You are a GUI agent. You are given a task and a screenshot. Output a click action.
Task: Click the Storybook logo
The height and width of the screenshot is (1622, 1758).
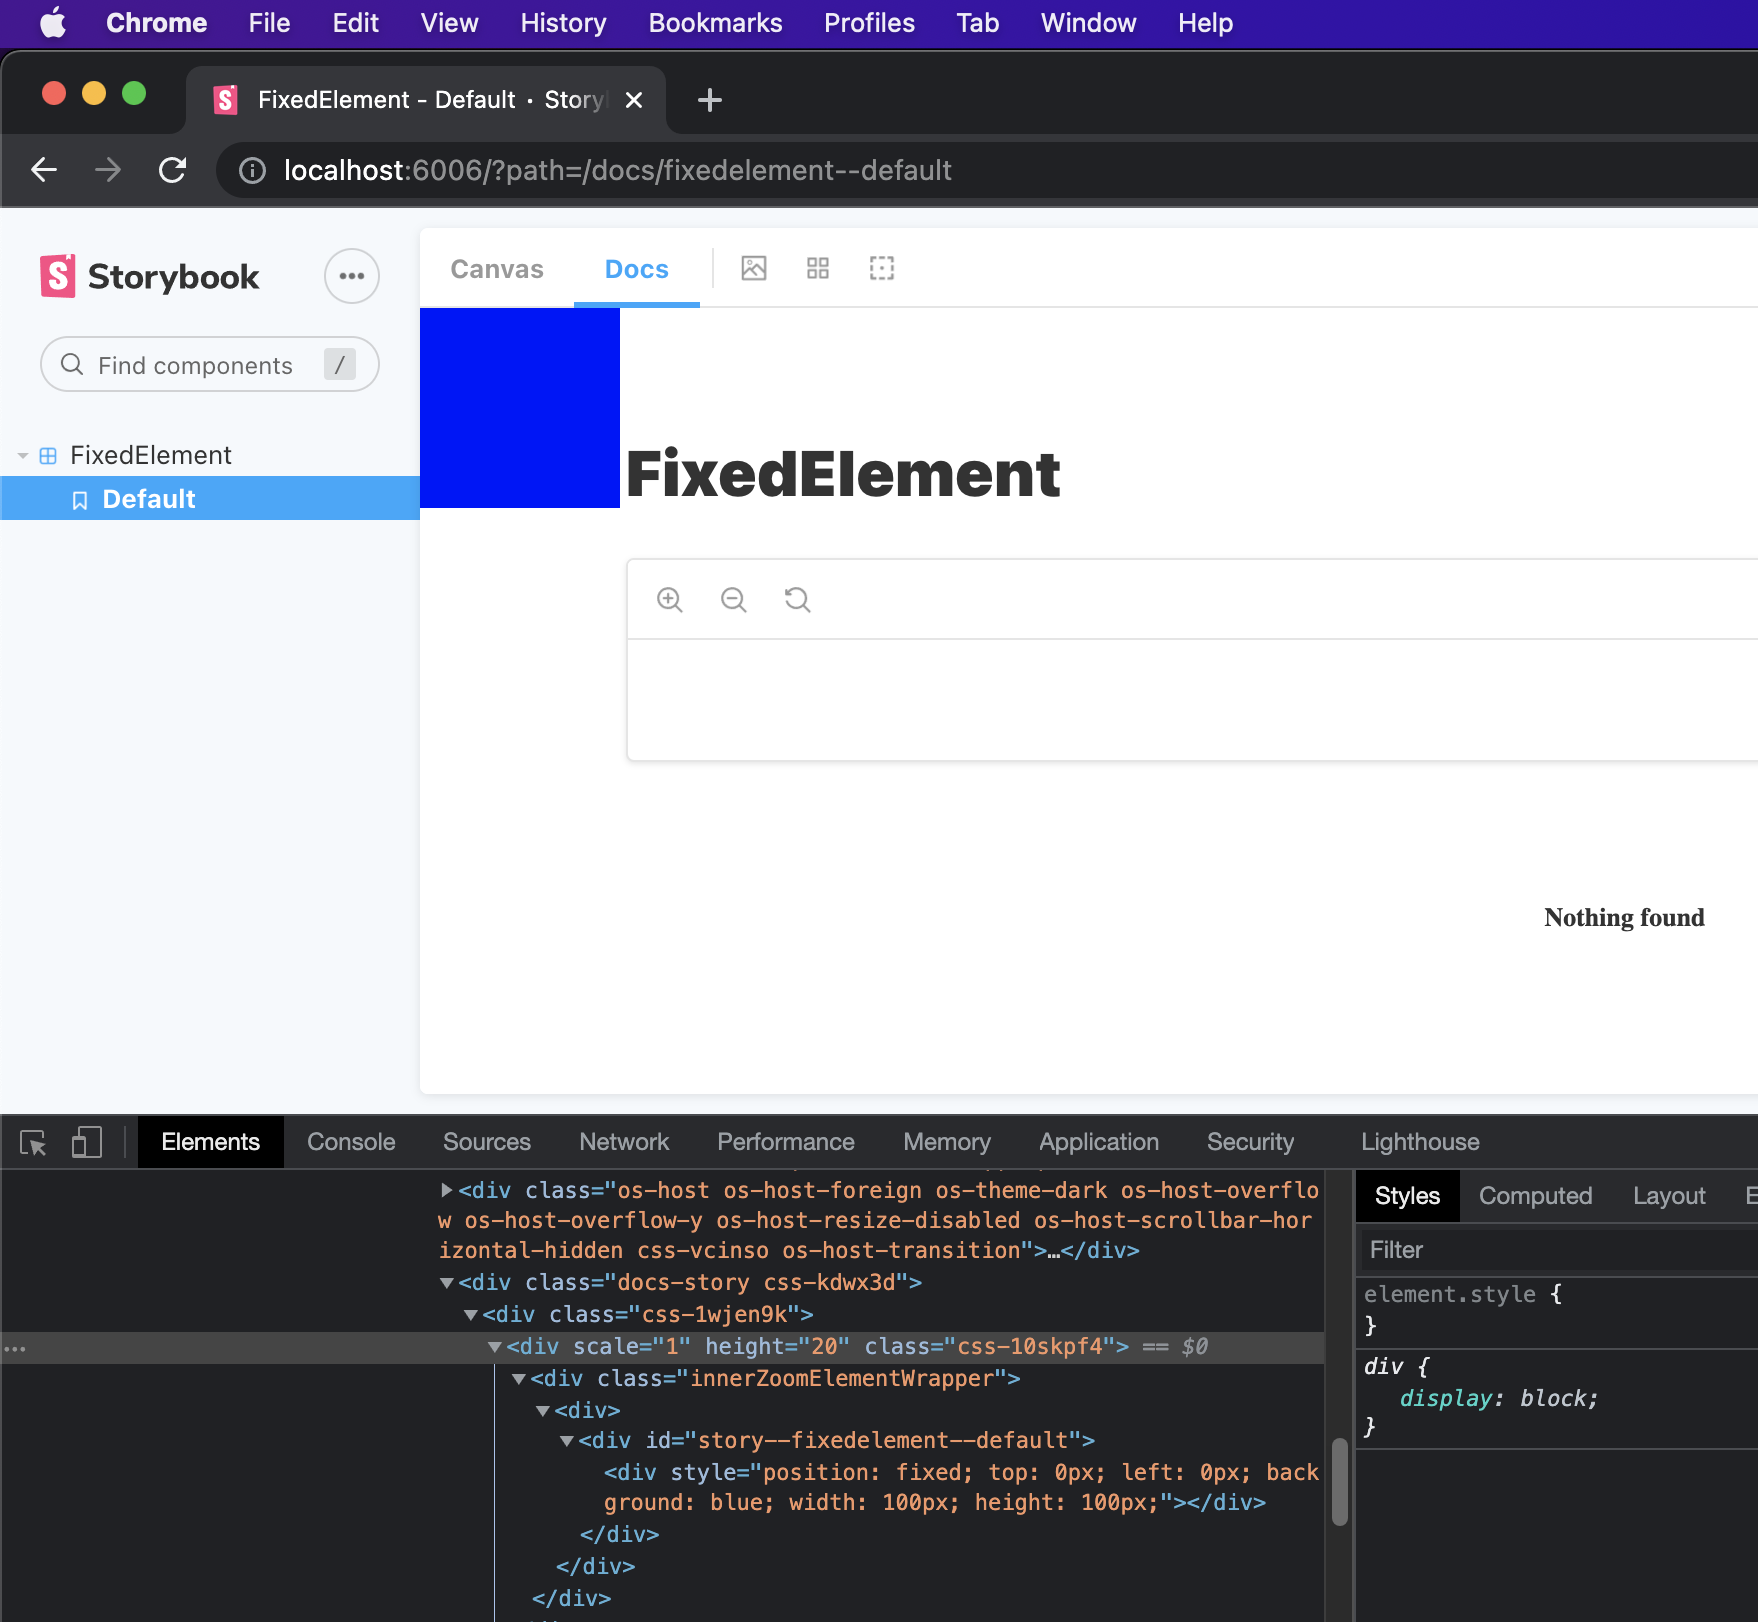point(149,276)
